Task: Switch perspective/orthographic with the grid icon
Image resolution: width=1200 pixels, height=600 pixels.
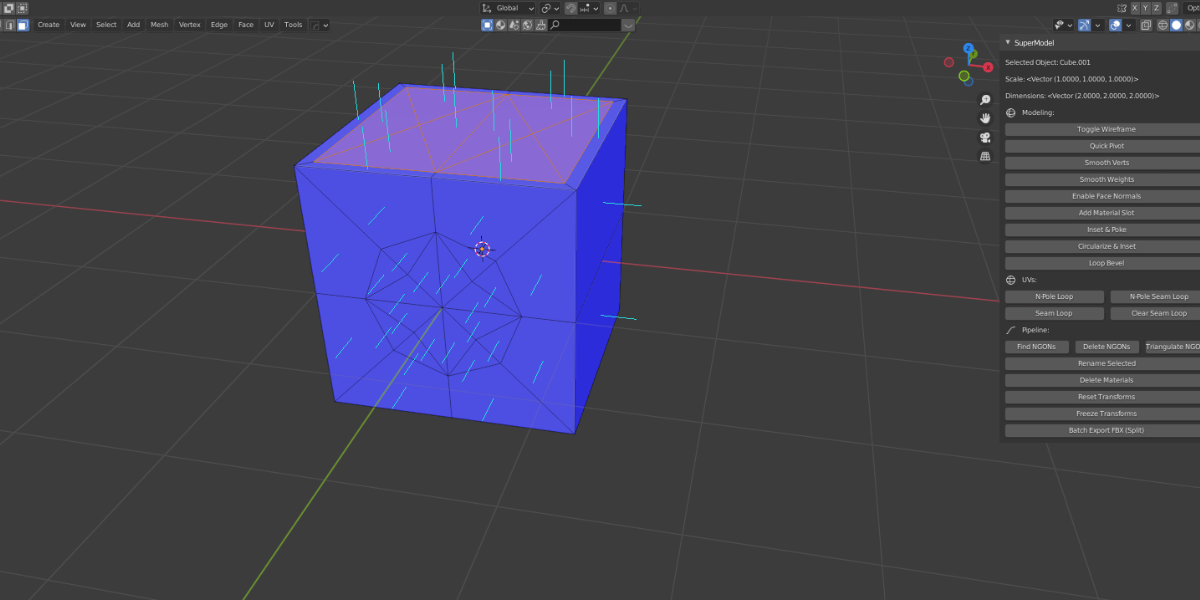Action: coord(985,156)
